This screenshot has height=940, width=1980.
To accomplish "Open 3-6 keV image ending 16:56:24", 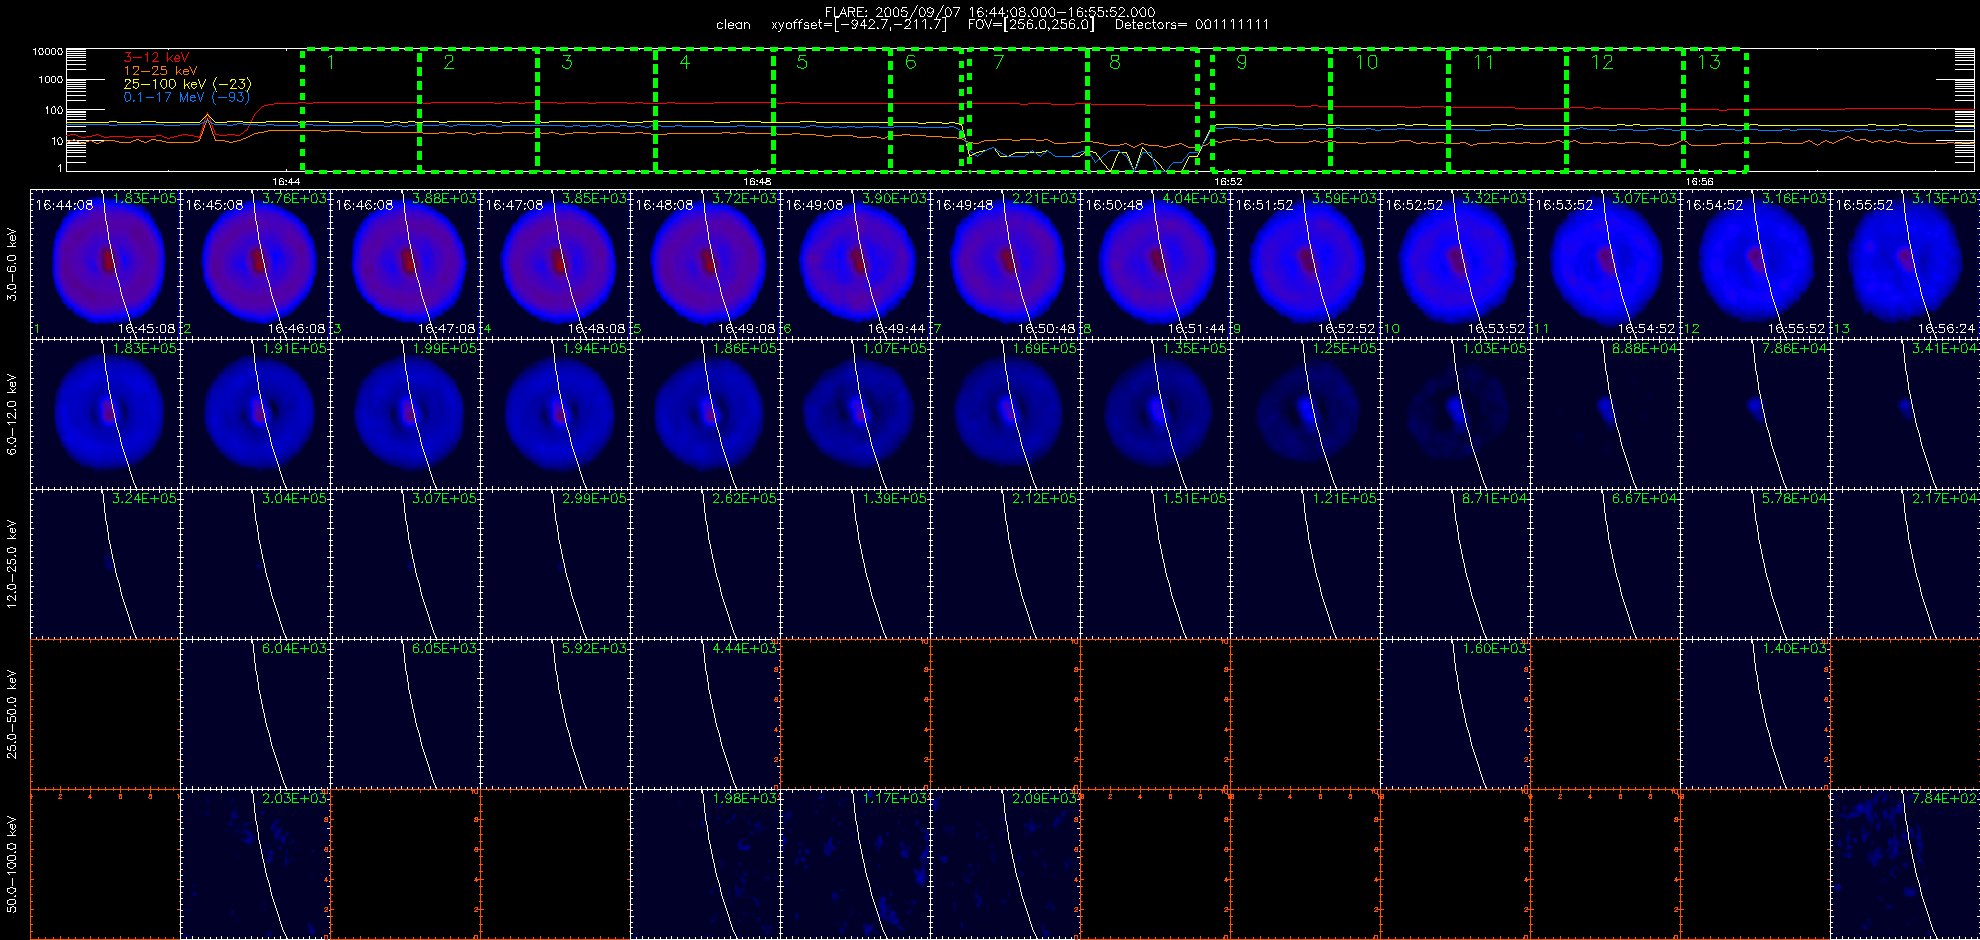I will [1906, 263].
